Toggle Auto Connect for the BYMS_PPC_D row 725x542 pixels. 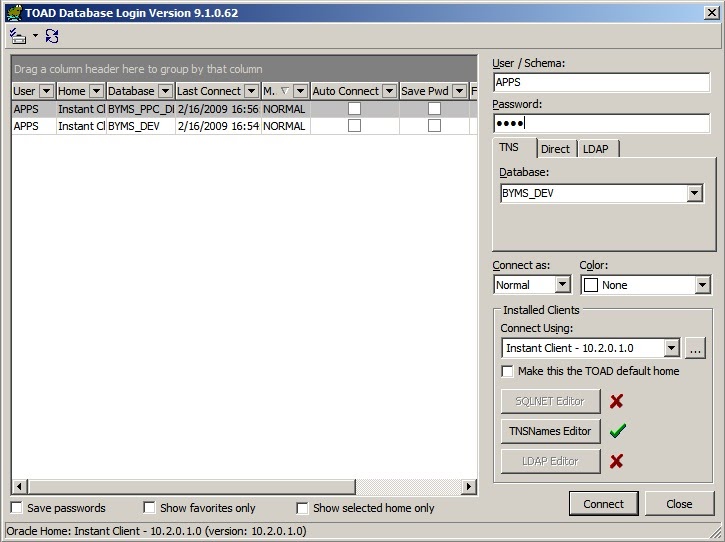pyautogui.click(x=354, y=108)
